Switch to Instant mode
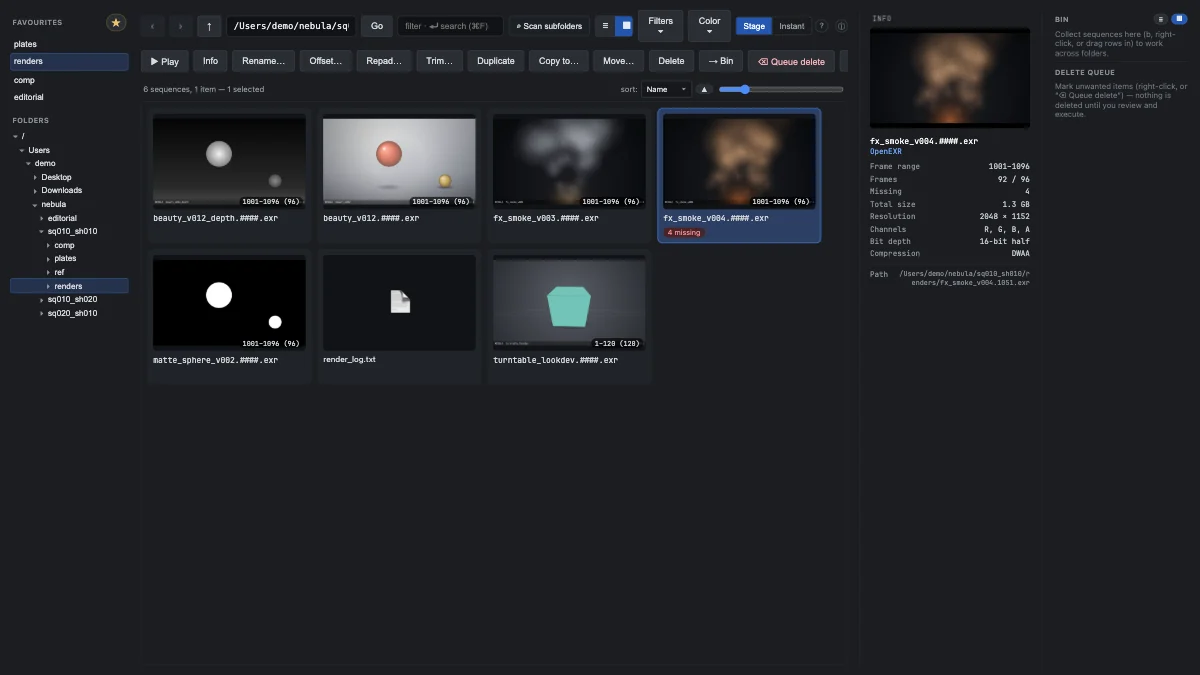The height and width of the screenshot is (675, 1200). 791,26
